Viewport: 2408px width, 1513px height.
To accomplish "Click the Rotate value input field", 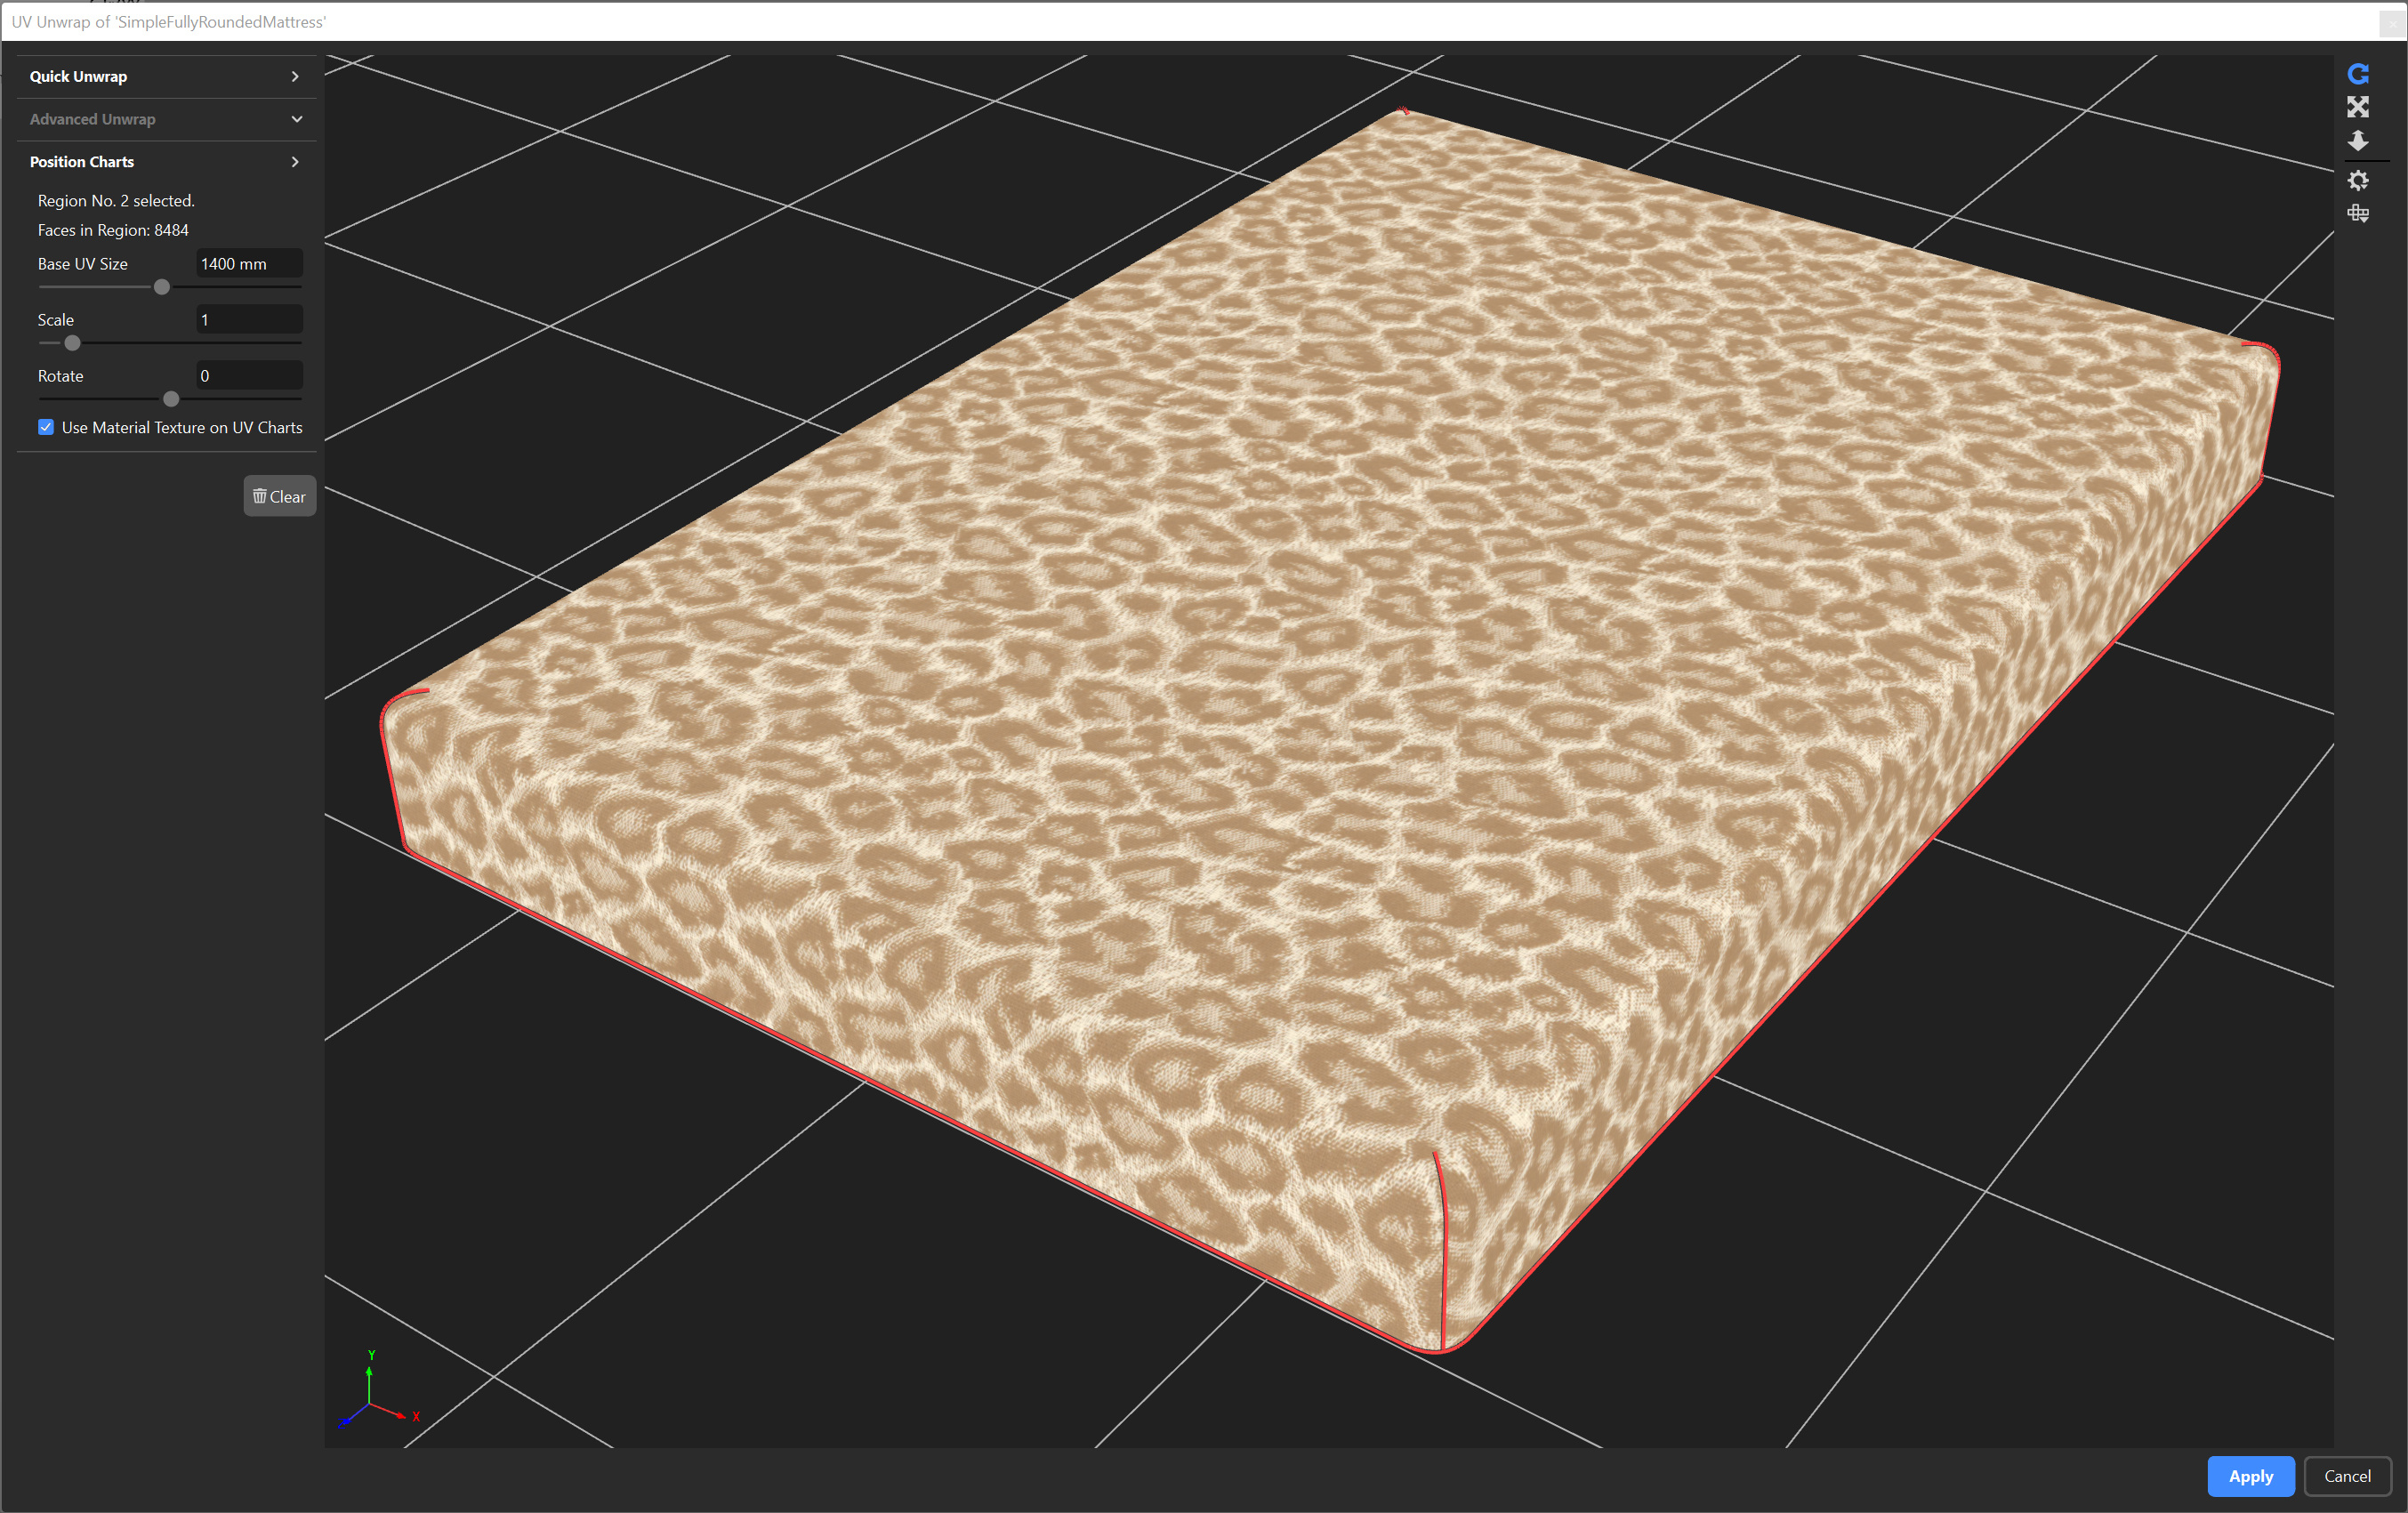I will pos(248,375).
